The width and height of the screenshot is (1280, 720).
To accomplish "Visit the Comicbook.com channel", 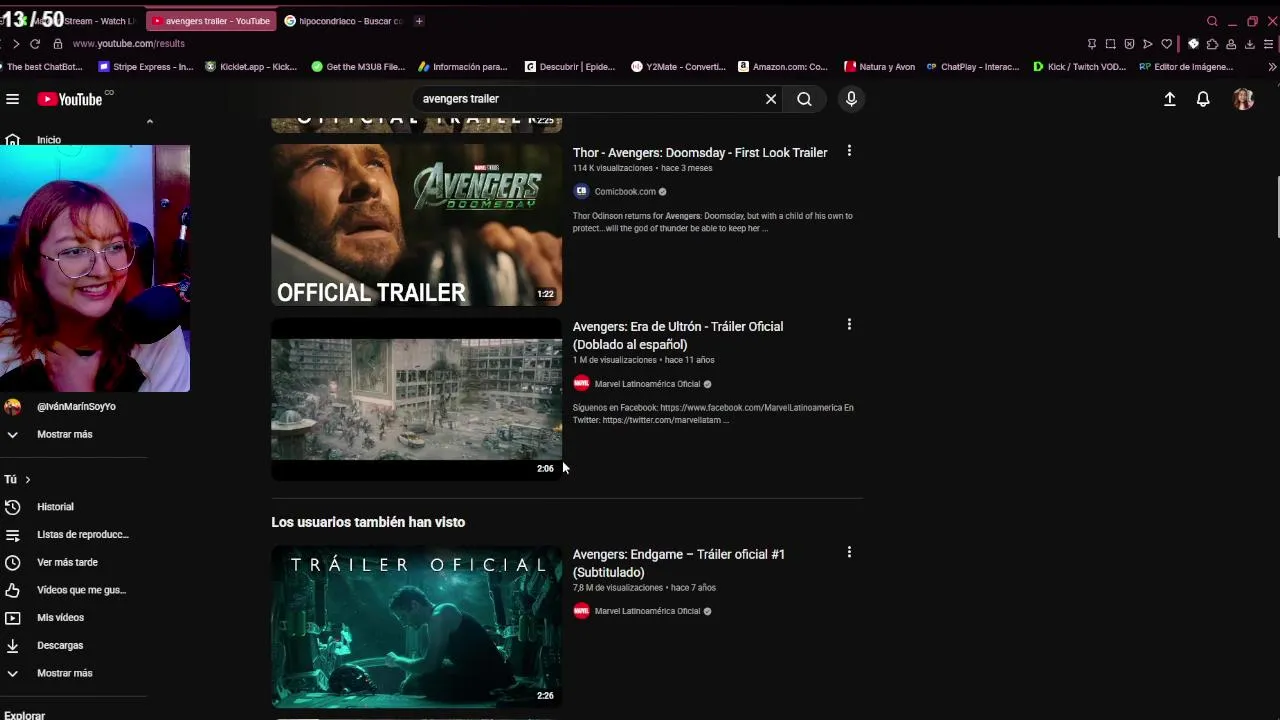I will click(x=625, y=192).
